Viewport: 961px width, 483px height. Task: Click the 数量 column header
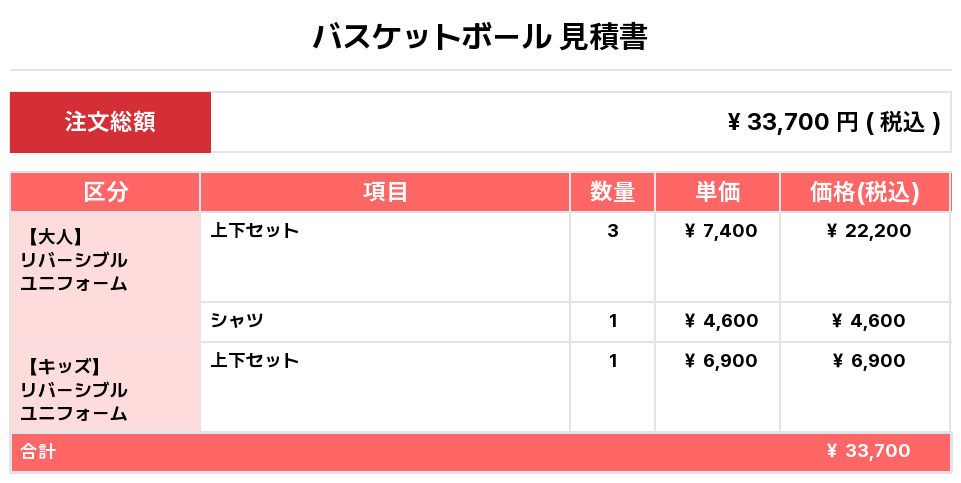pyautogui.click(x=612, y=192)
